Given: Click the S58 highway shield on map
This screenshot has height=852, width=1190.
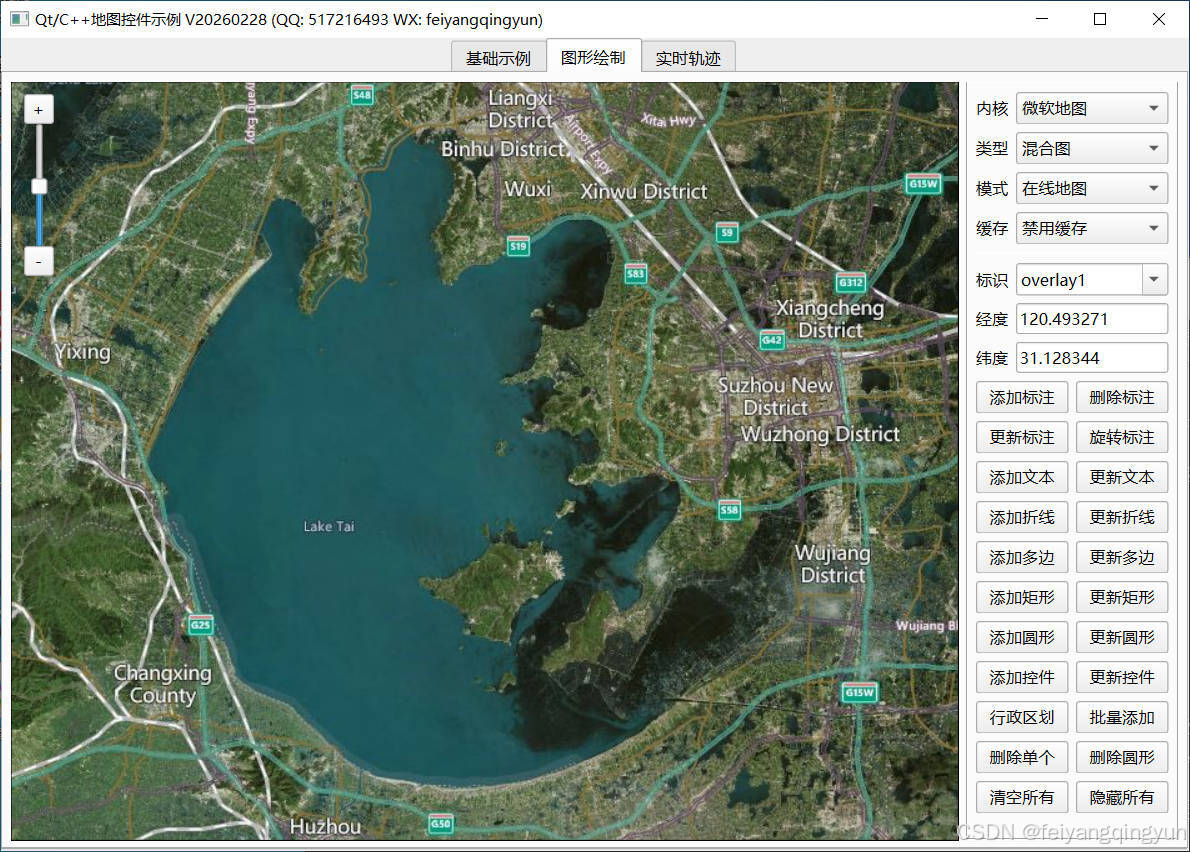Looking at the screenshot, I should tap(729, 510).
